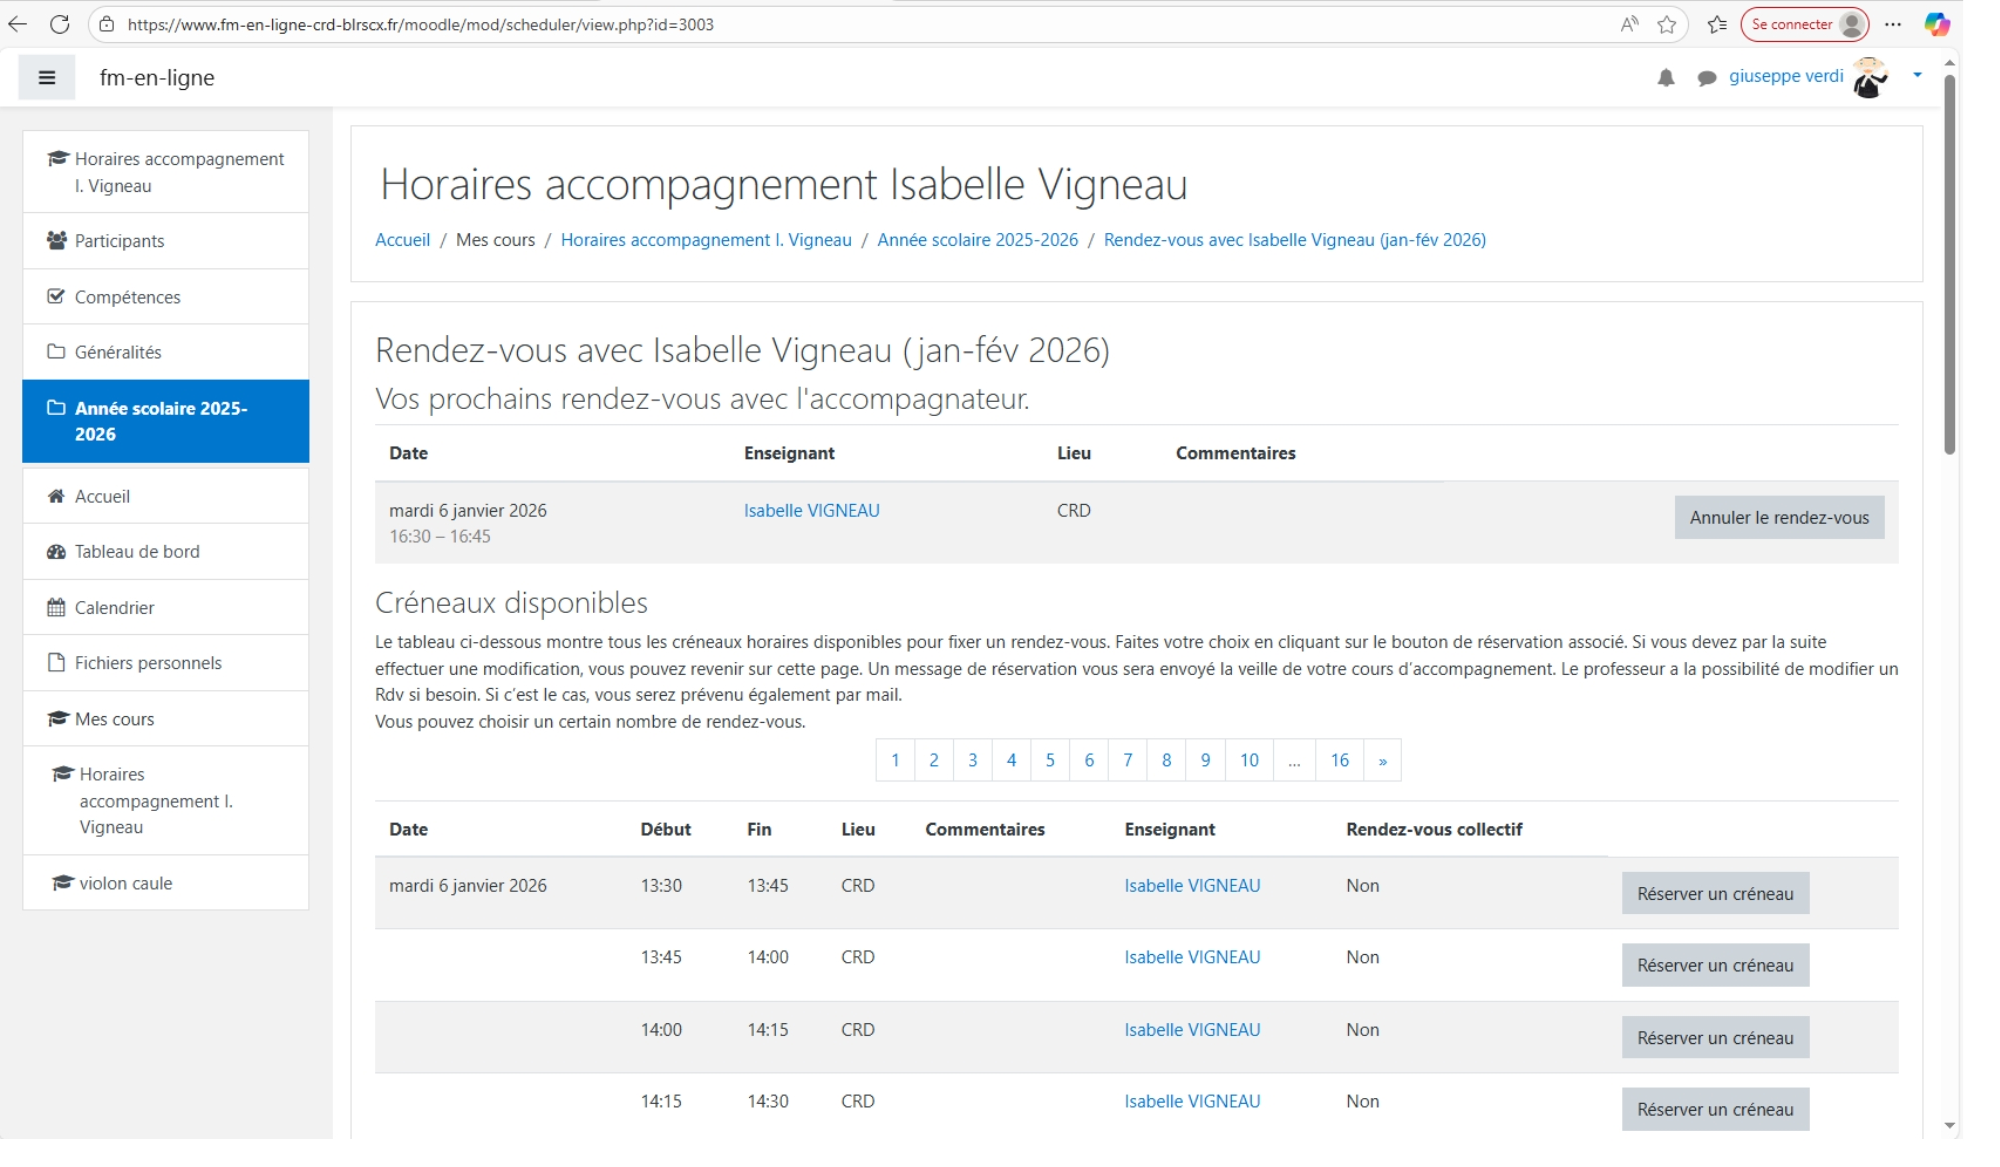This screenshot has width=2000, height=1167.
Task: Click the Accueil breadcrumb link
Action: (402, 240)
